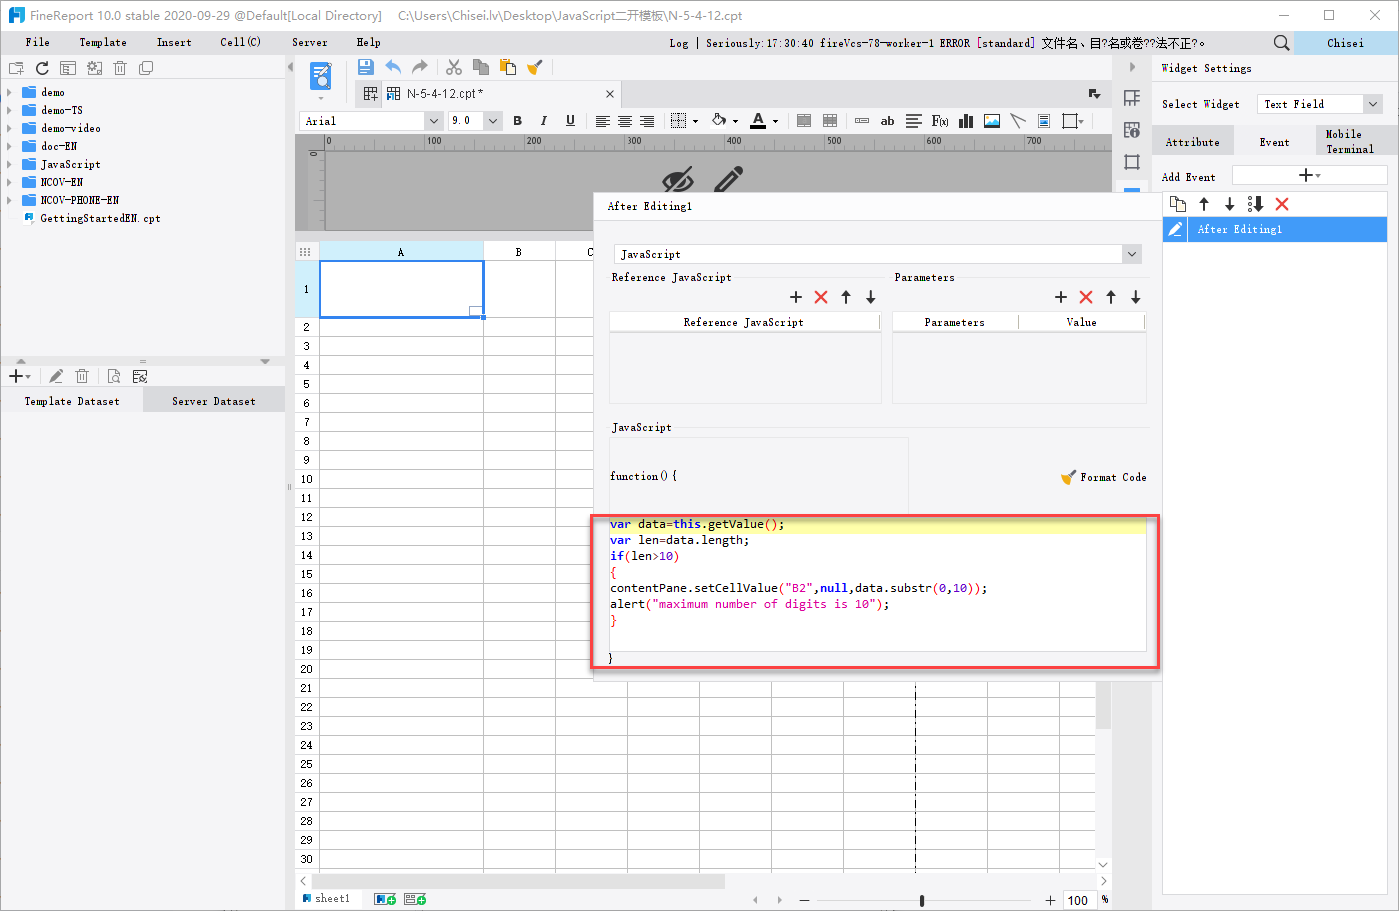
Task: Toggle bold formatting
Action: point(517,120)
